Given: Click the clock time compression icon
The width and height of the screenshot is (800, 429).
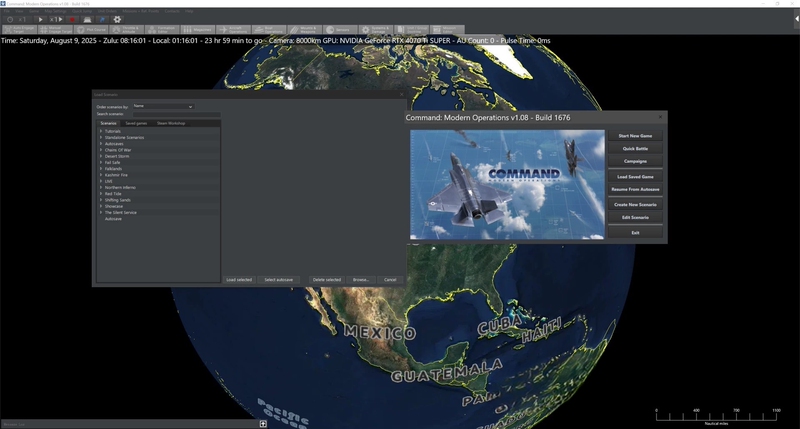Looking at the screenshot, I should click(10, 19).
